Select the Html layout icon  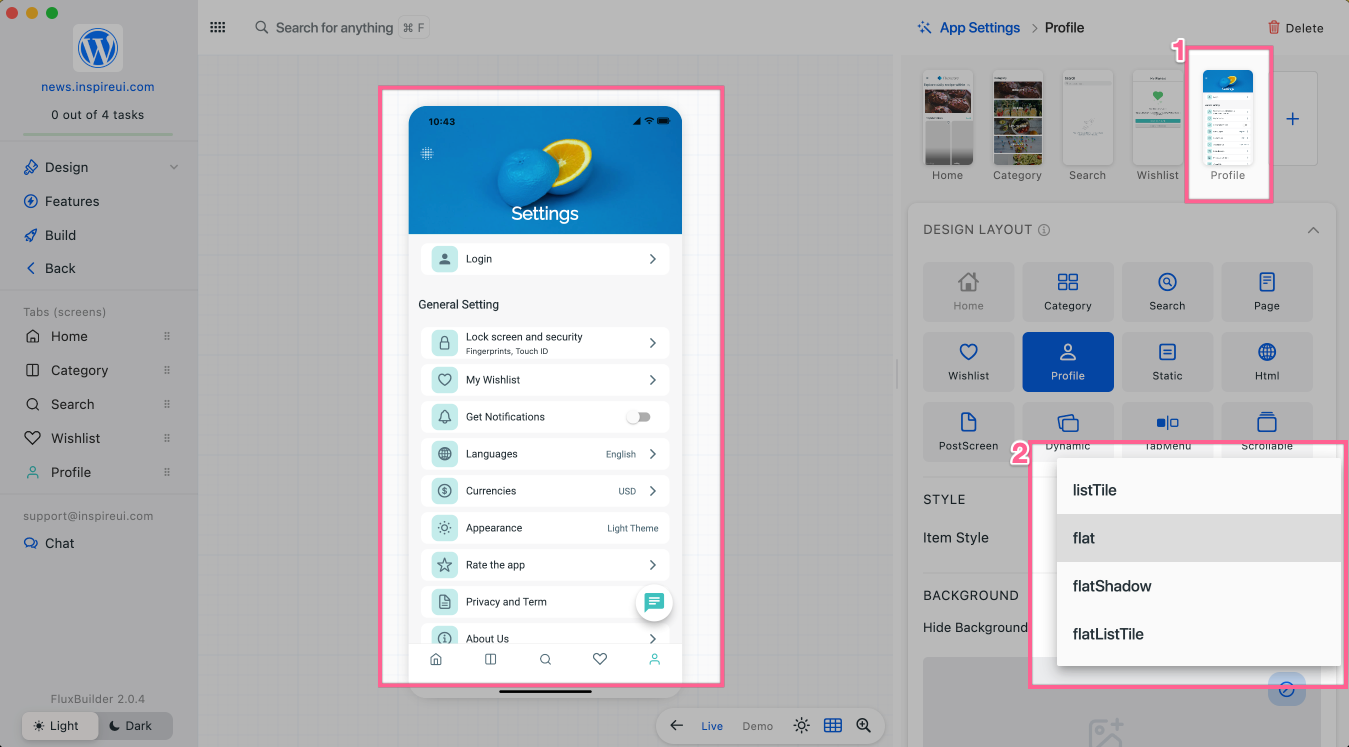(1266, 361)
